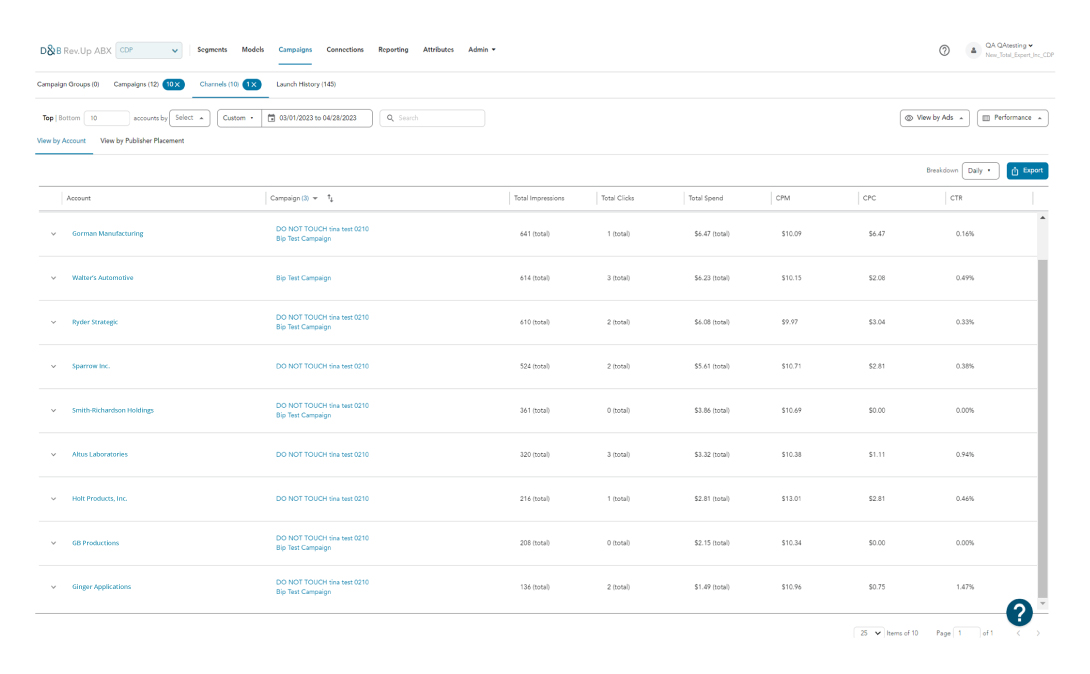
Task: Open the Ginger Applications account link
Action: pyautogui.click(x=101, y=587)
